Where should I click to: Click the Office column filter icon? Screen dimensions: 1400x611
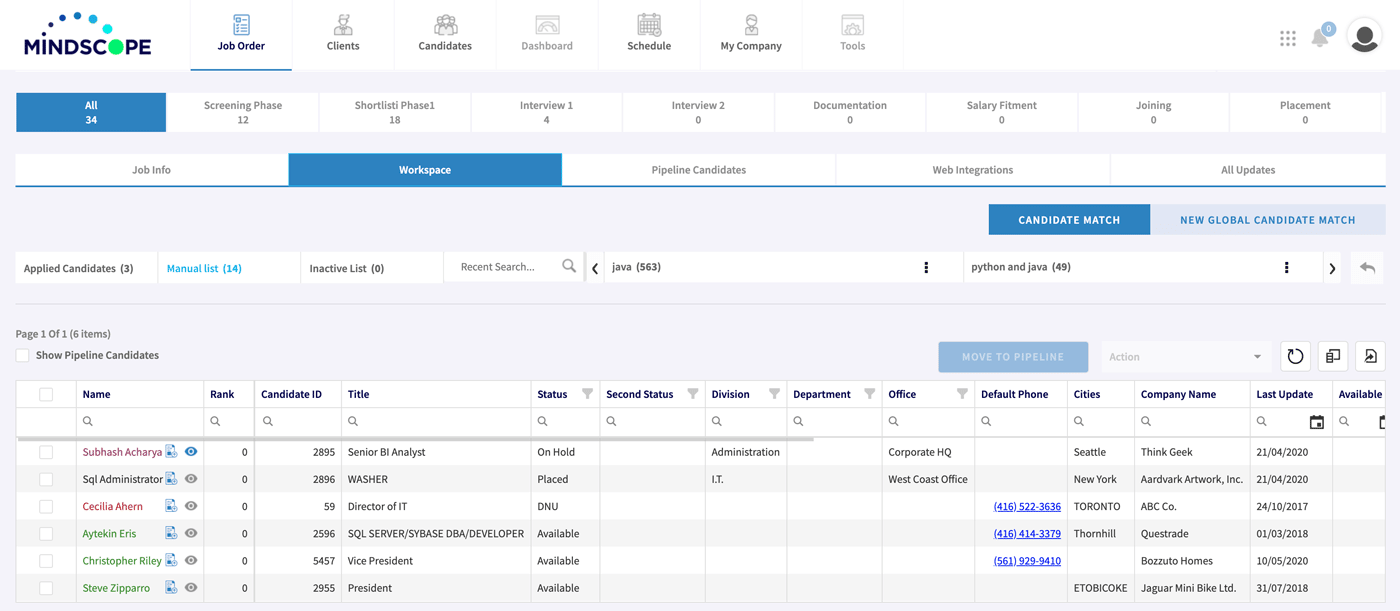962,394
